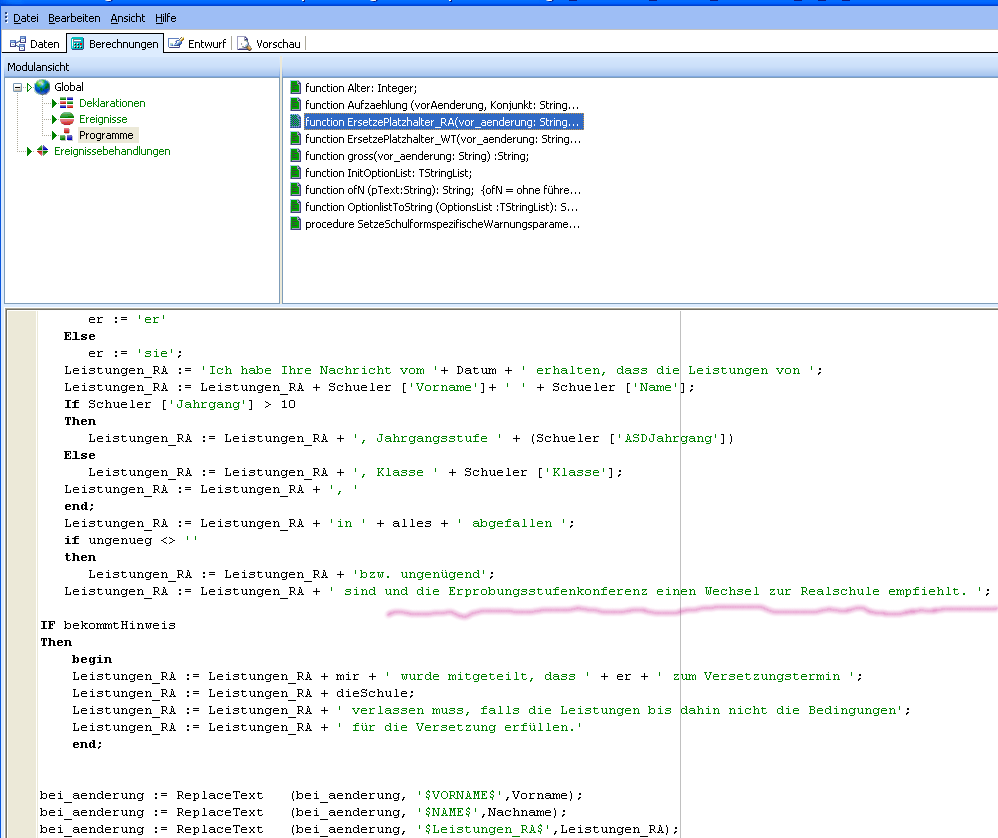
Task: Expand the Ereignisse arrow
Action: click(x=55, y=119)
